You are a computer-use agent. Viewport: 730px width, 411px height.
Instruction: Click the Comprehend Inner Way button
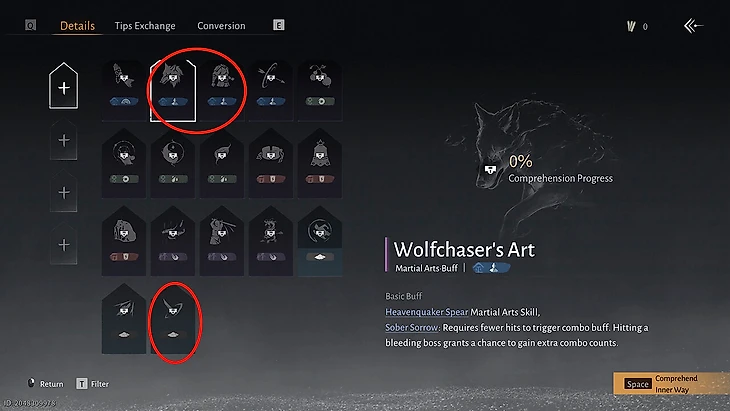[671, 384]
